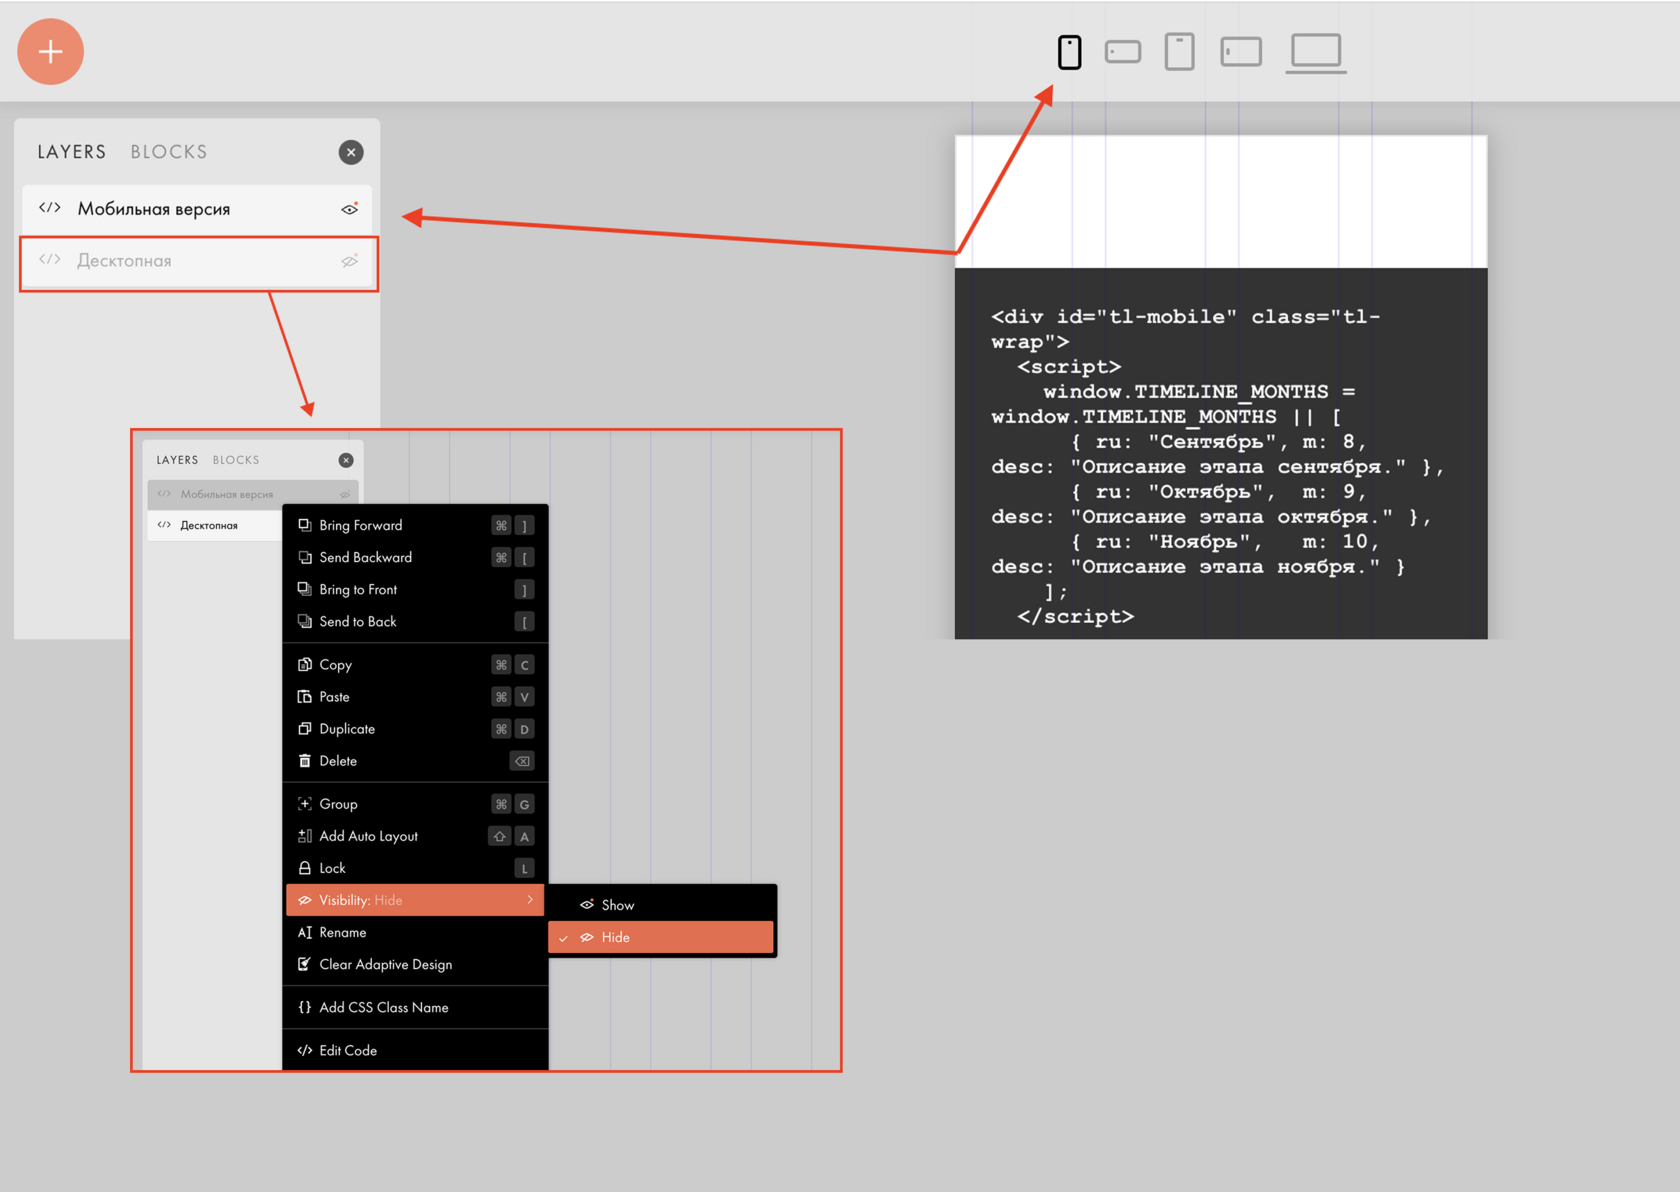This screenshot has width=1680, height=1192.
Task: Click Add Auto Layout menu entry
Action: click(x=415, y=836)
